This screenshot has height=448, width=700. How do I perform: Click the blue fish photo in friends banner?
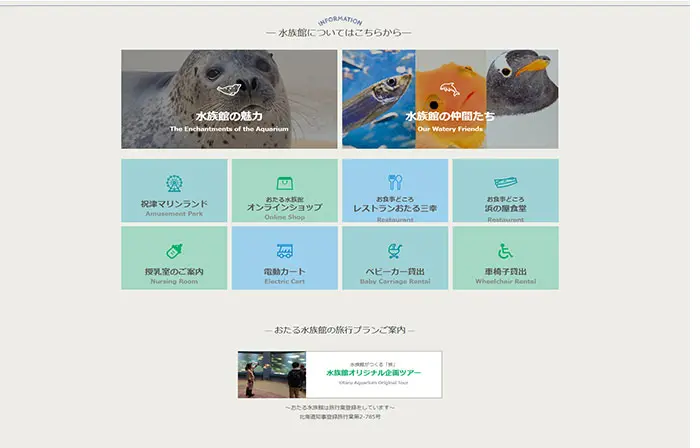coord(379,99)
